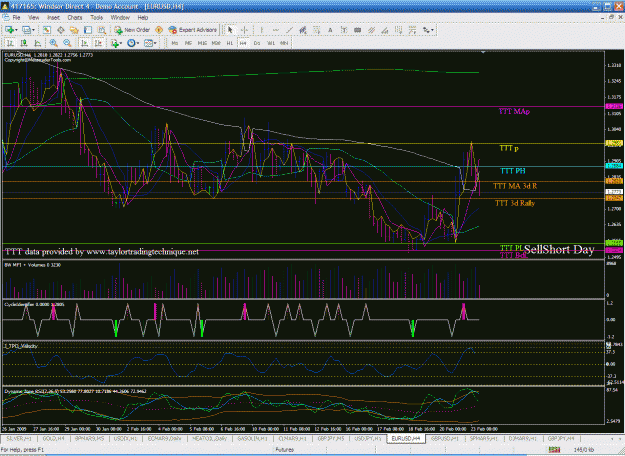Select the horizontal line drawing tool
The height and width of the screenshot is (456, 625).
(275, 30)
